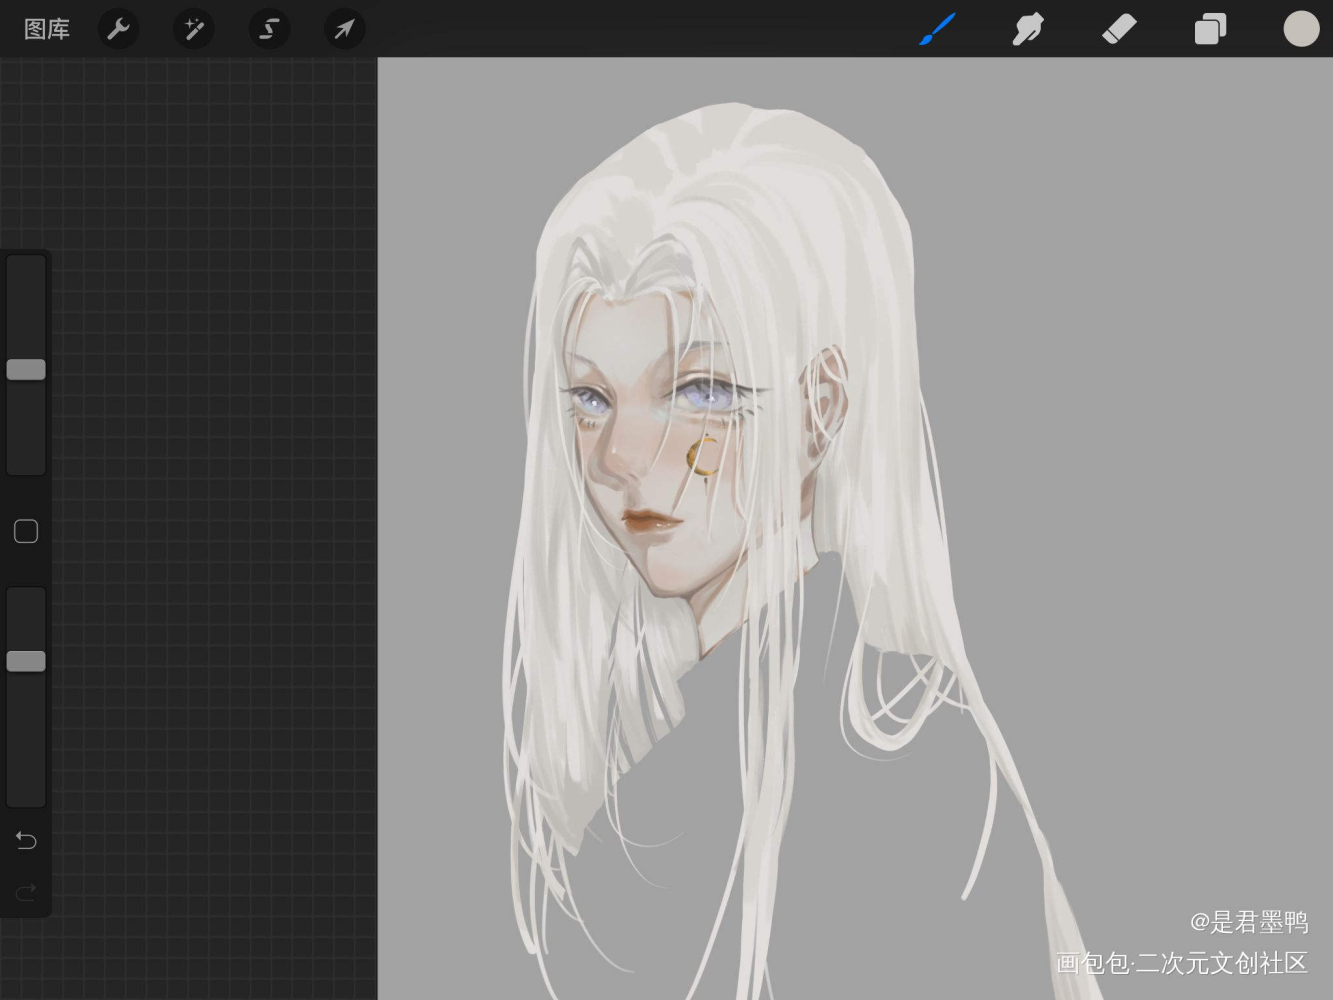Viewport: 1333px width, 1000px height.
Task: Open the Adjustments magic wand menu
Action: click(194, 29)
